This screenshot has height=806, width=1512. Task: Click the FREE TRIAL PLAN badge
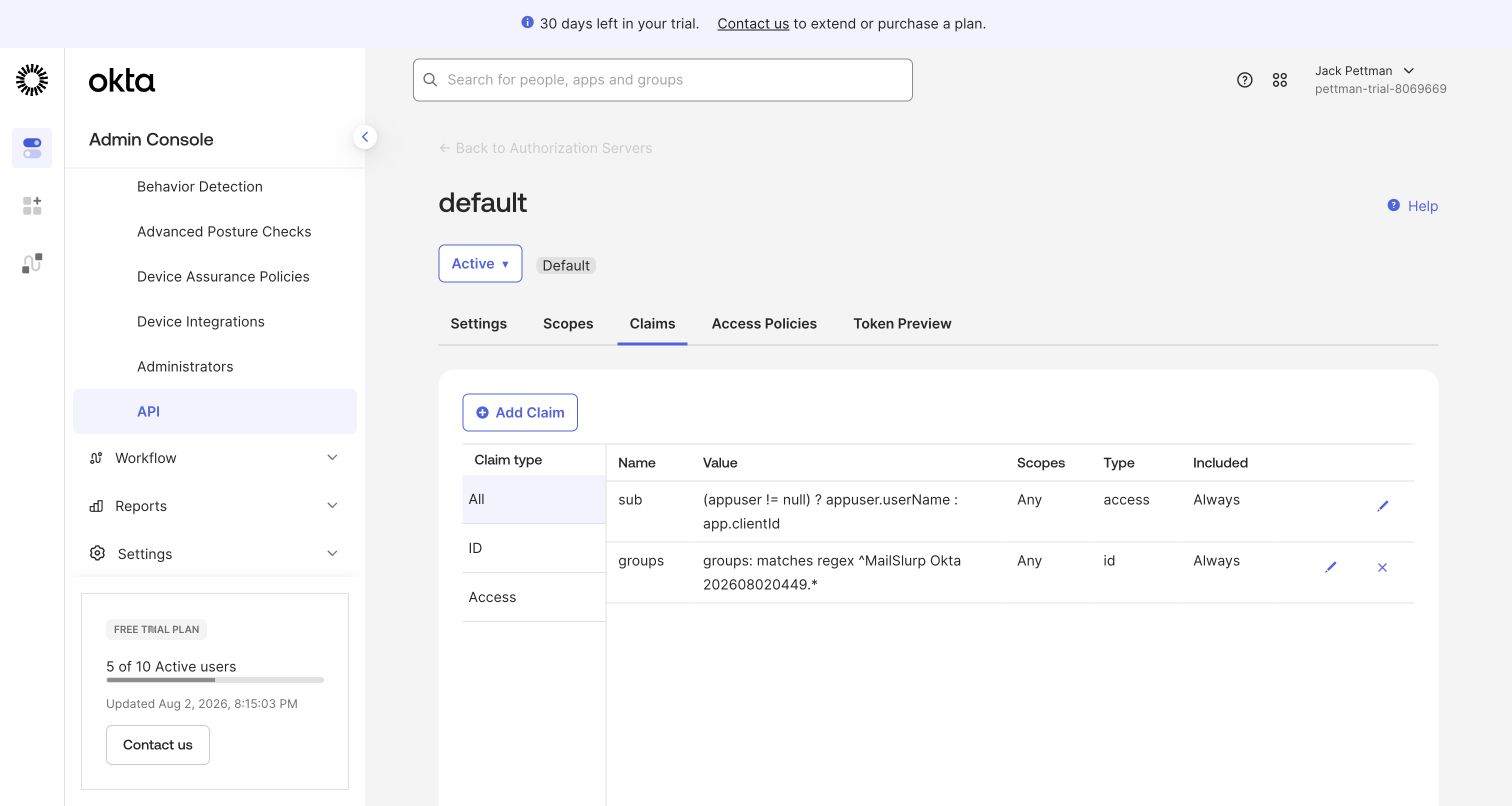[156, 629]
